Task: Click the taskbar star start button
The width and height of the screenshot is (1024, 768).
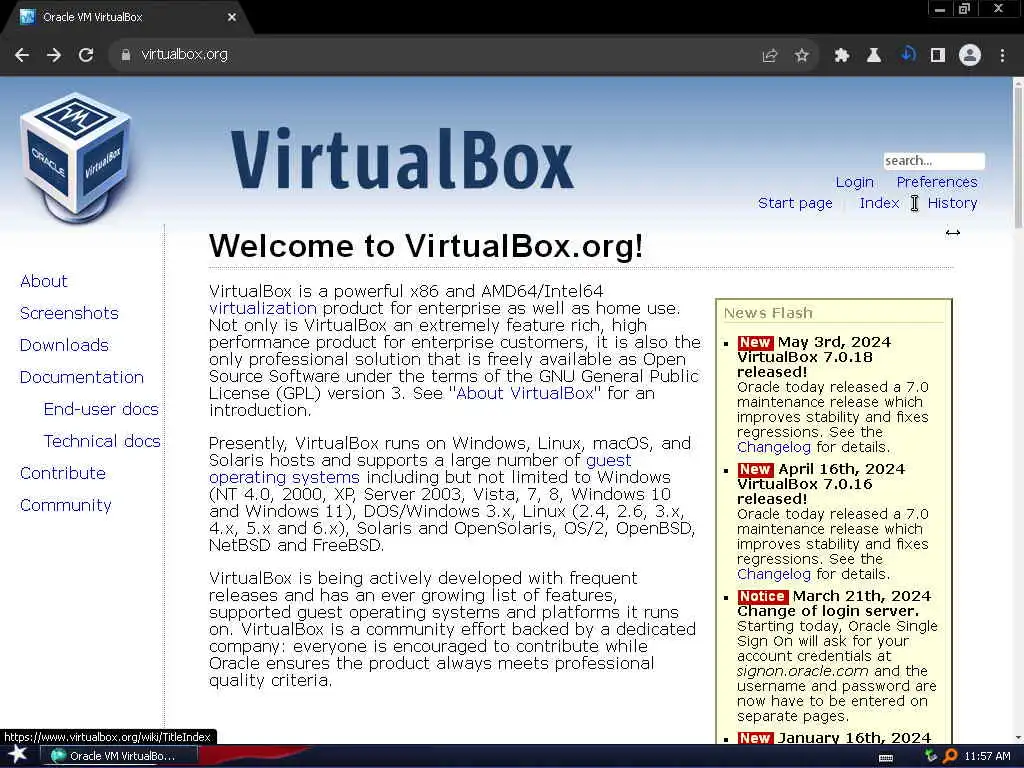Action: [18, 755]
